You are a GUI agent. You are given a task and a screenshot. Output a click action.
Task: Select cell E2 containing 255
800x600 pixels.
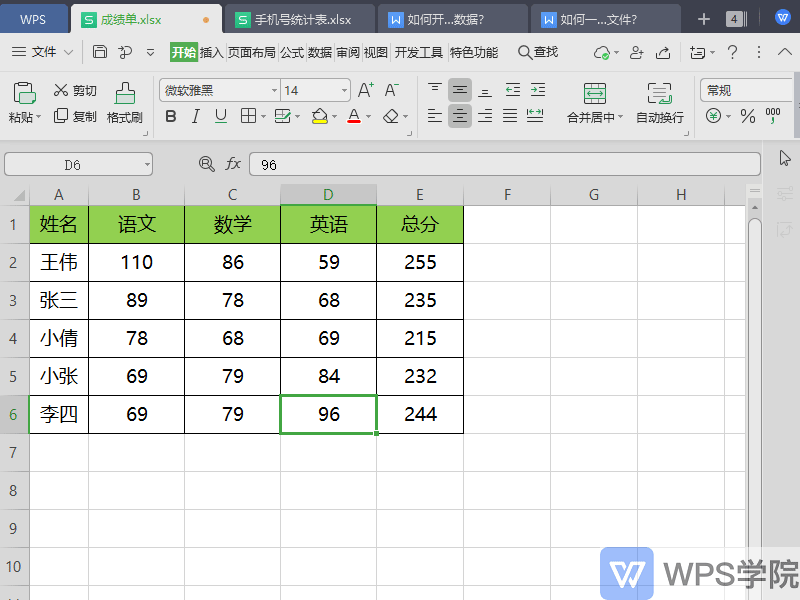pos(420,263)
